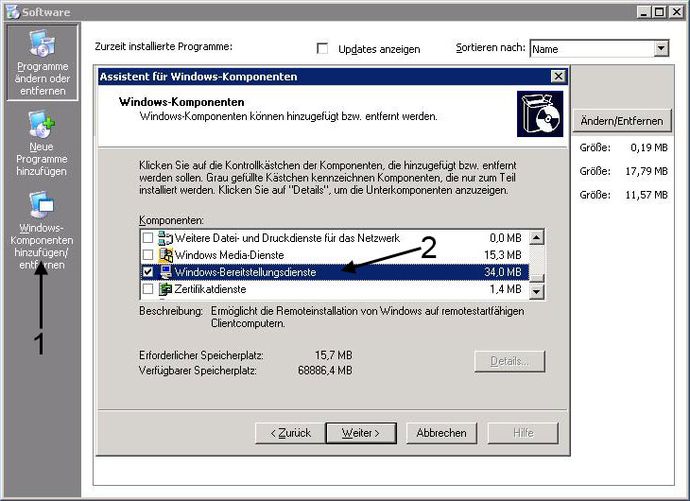Screen dimensions: 690x501
Task: Select 'Windows-Bereitstellungsdienste' row text
Action: tap(245, 272)
